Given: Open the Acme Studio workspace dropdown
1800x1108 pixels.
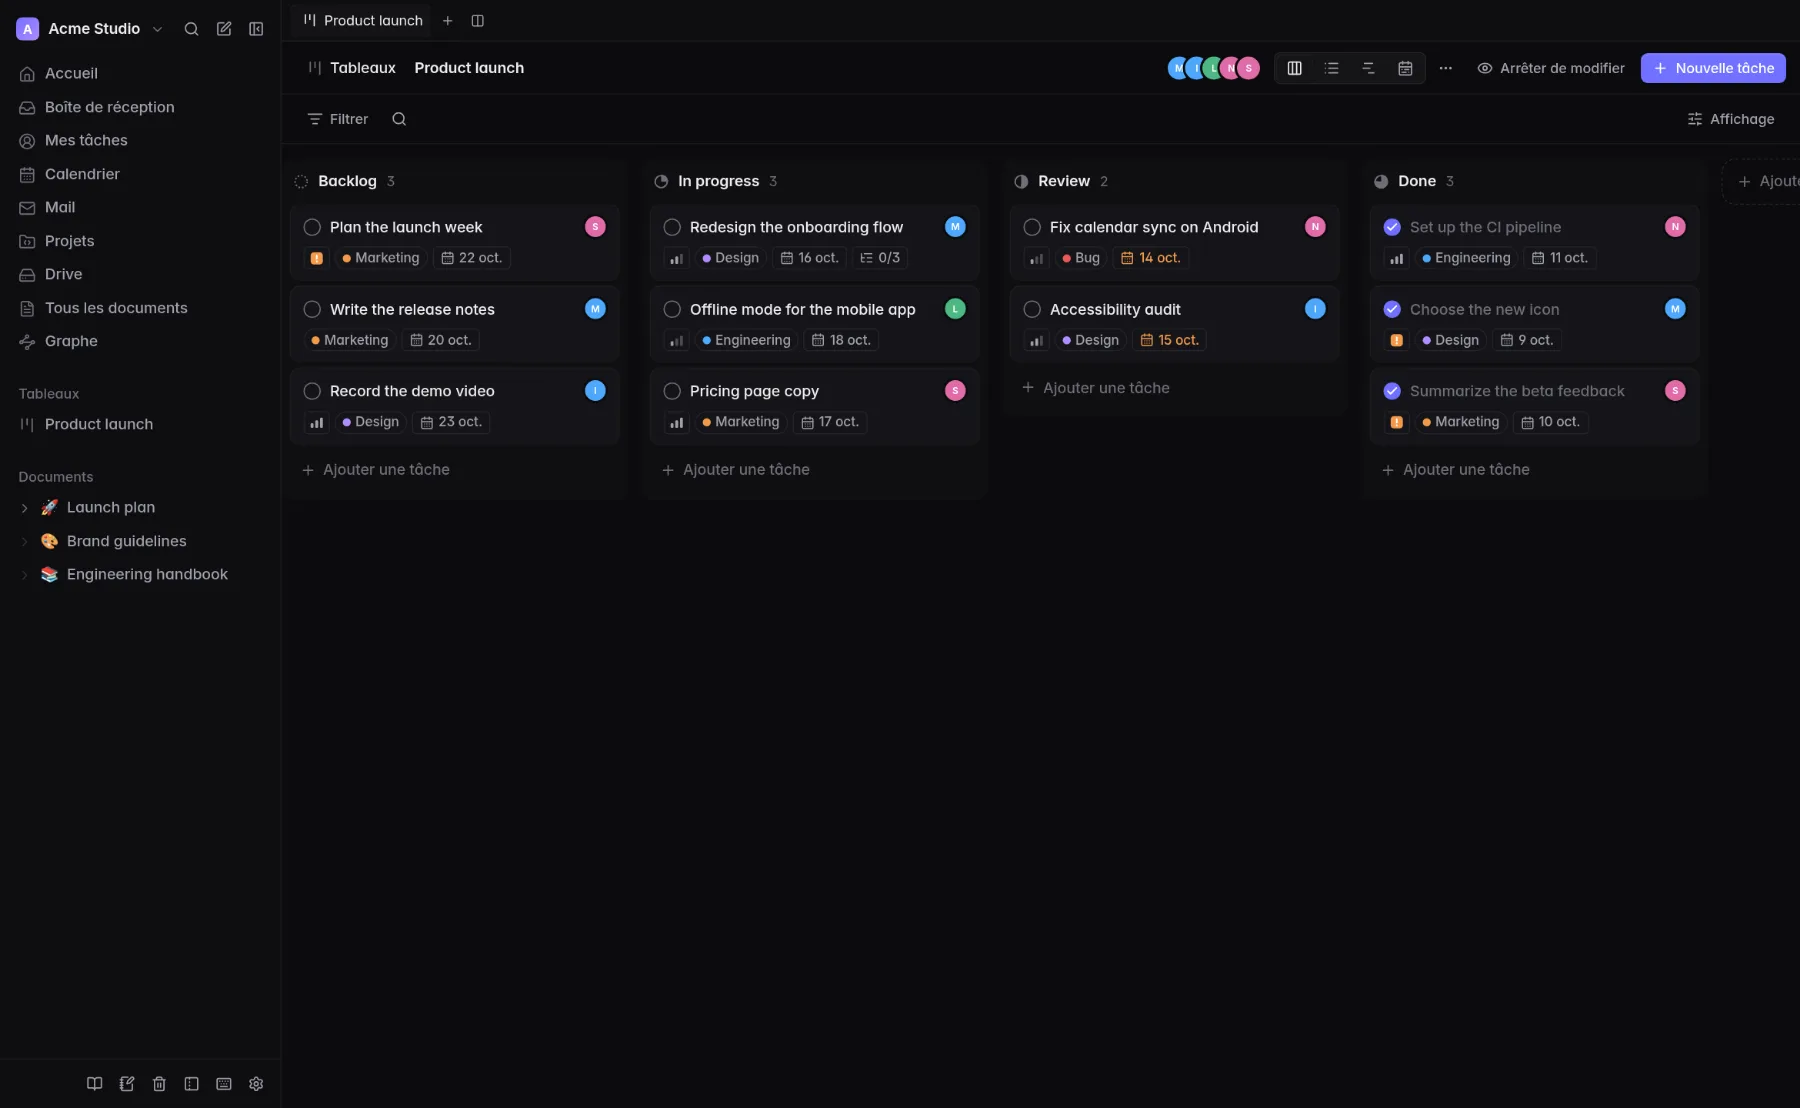Looking at the screenshot, I should click(x=90, y=29).
